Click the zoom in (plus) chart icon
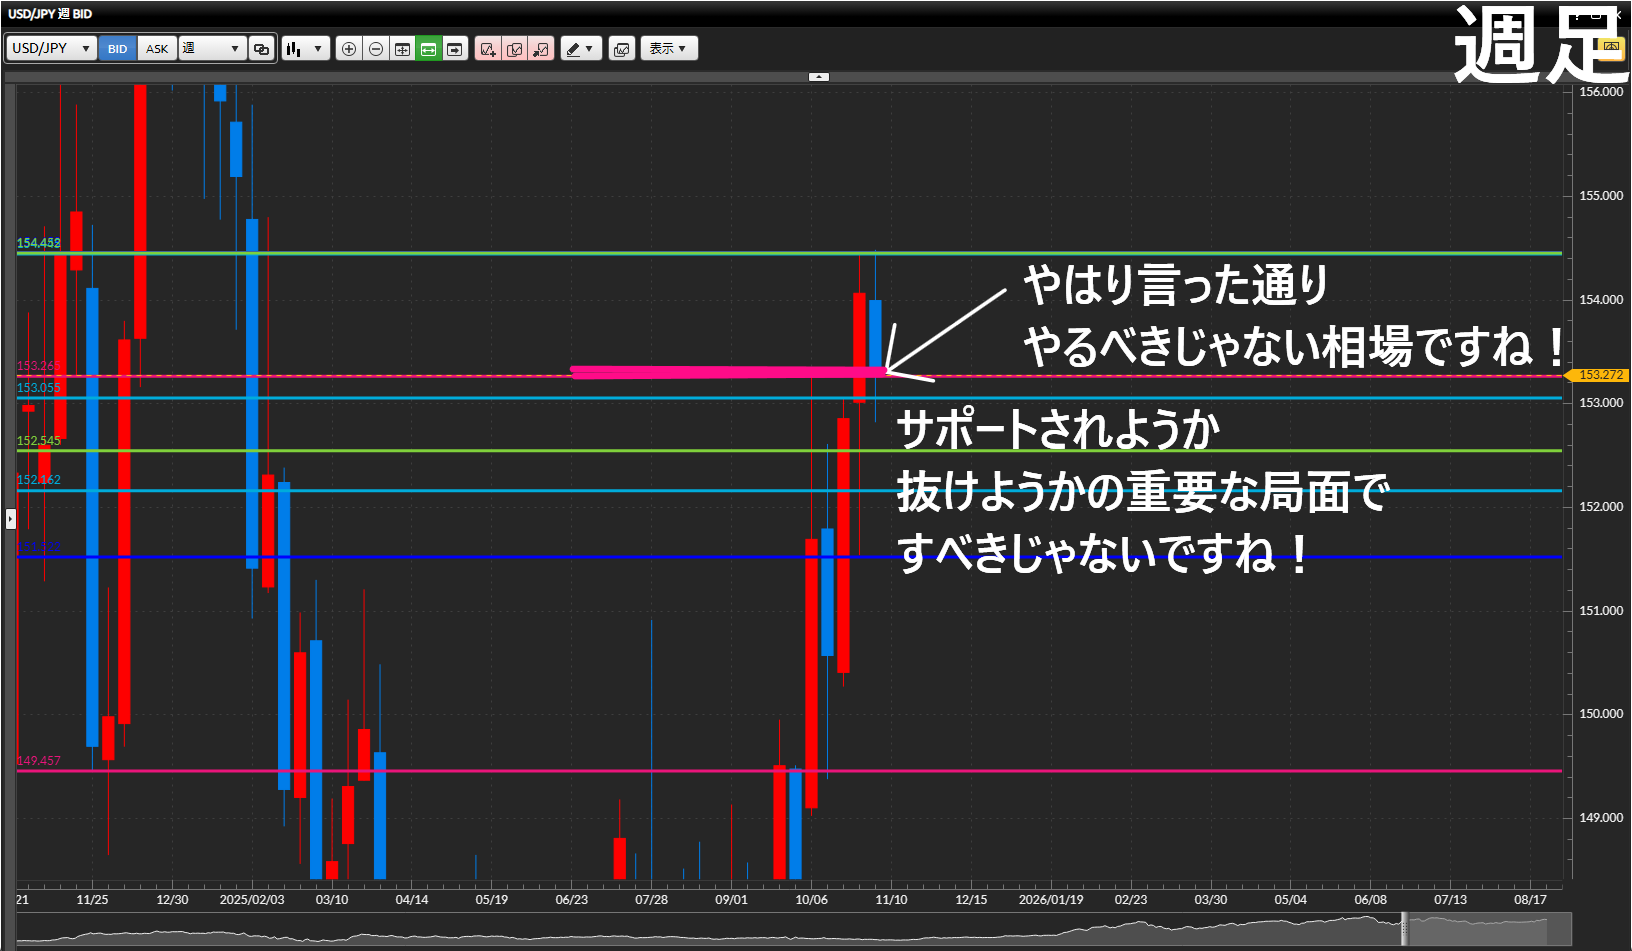Viewport: 1632px width, 951px height. click(x=348, y=49)
